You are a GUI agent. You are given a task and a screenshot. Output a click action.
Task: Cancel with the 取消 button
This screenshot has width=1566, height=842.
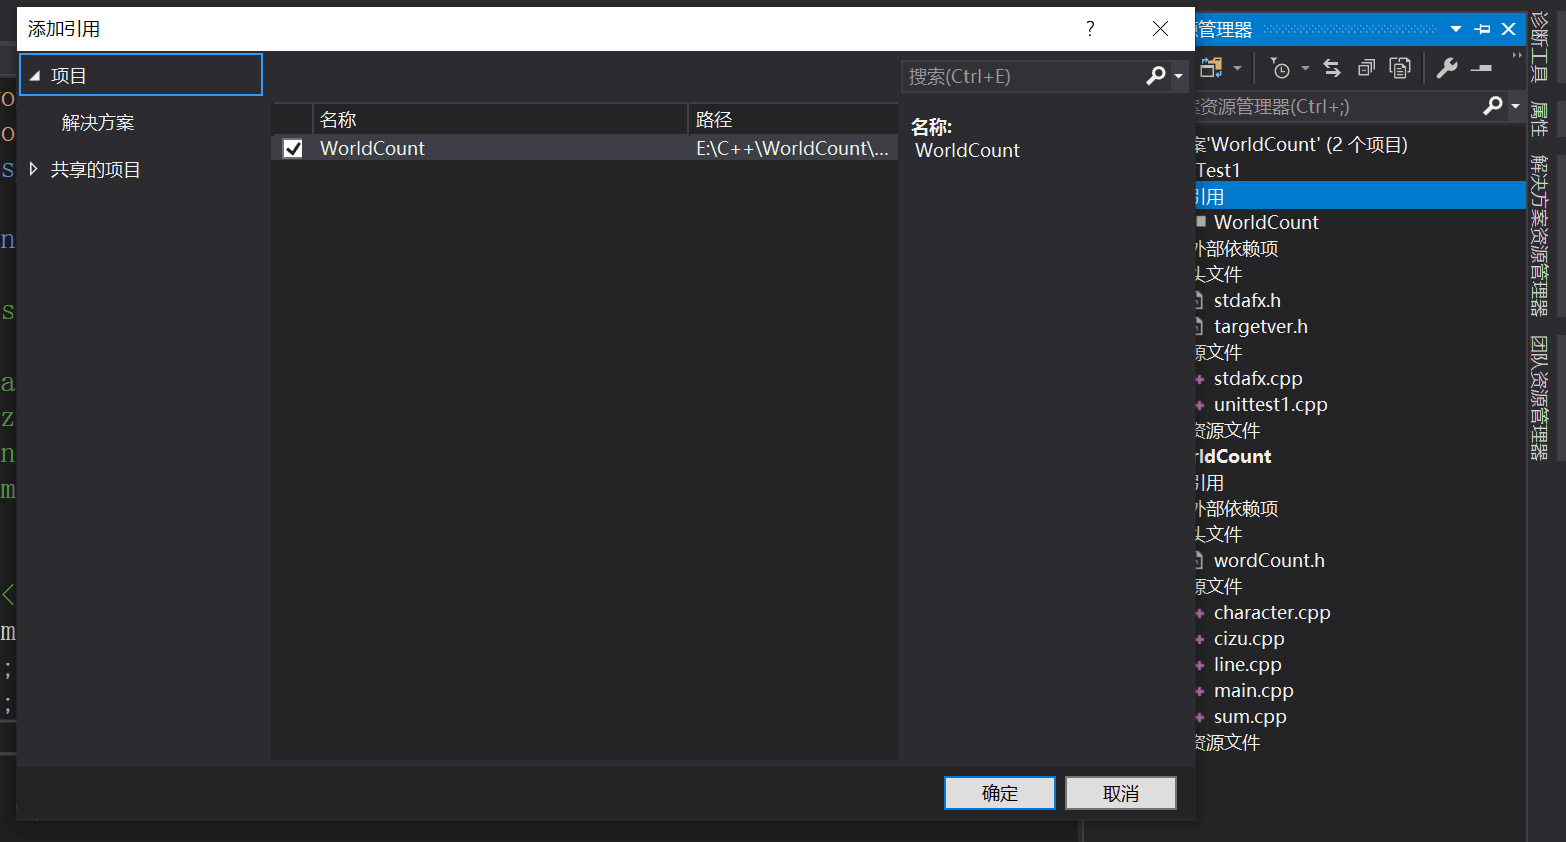click(x=1121, y=793)
